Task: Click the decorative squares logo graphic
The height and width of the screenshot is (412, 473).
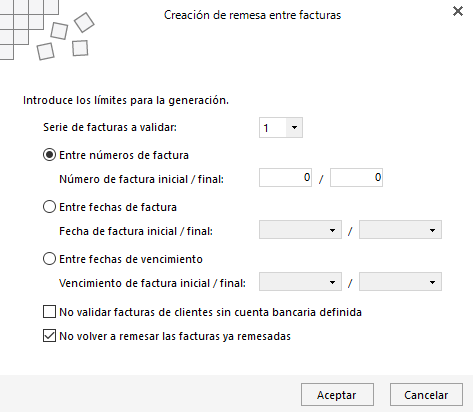Action: point(47,30)
